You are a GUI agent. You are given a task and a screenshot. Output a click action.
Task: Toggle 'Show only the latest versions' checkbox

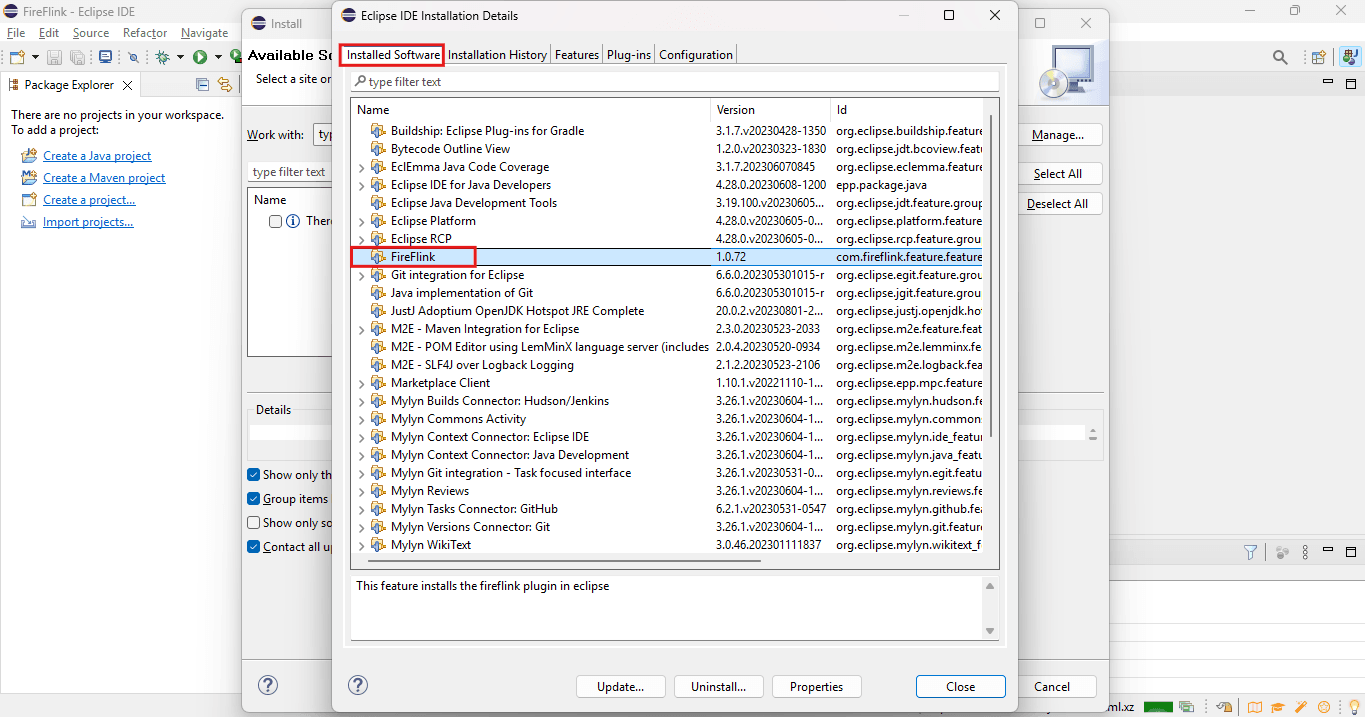(254, 475)
